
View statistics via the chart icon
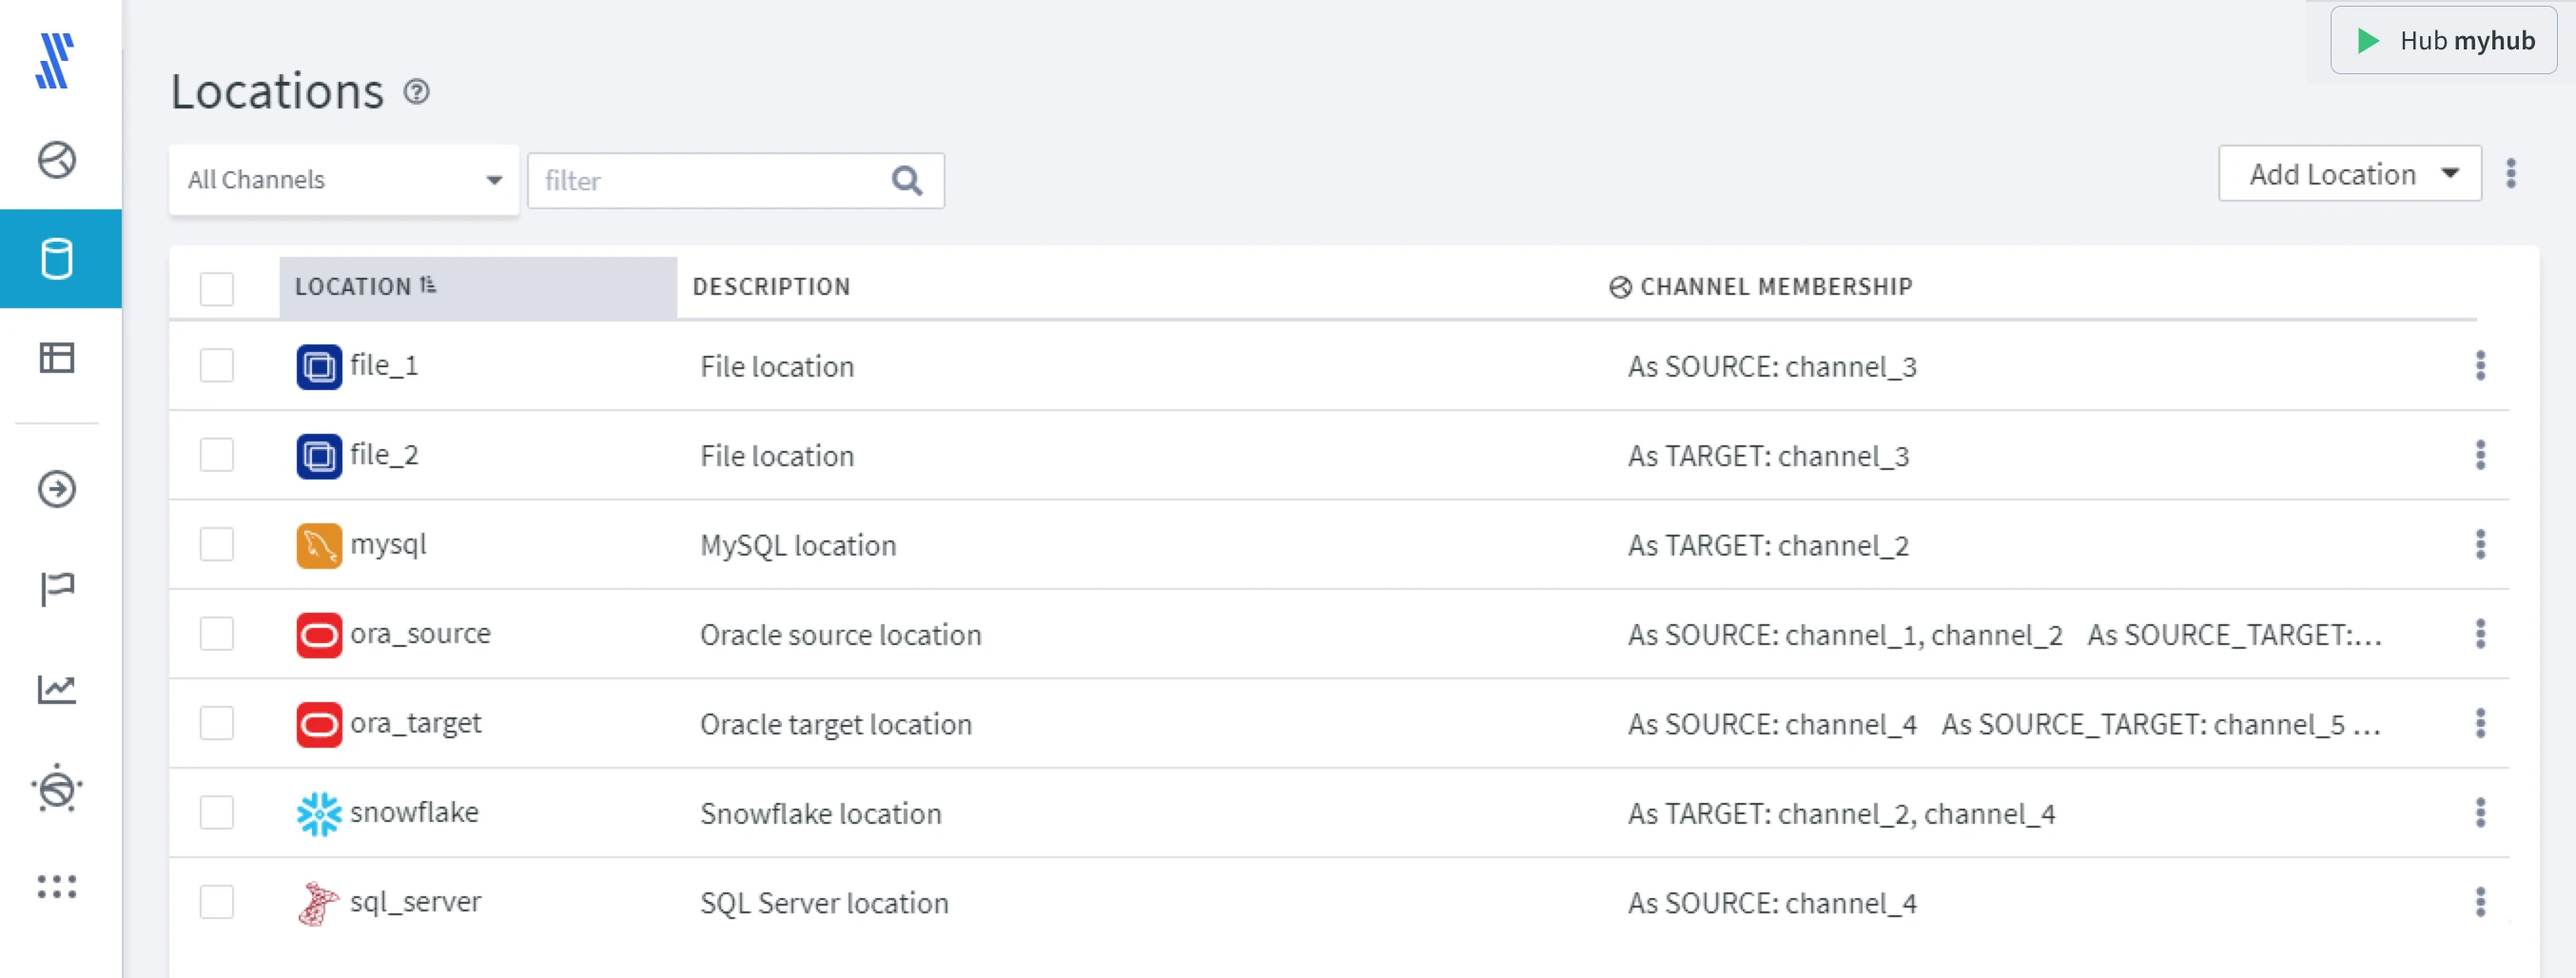coord(59,687)
